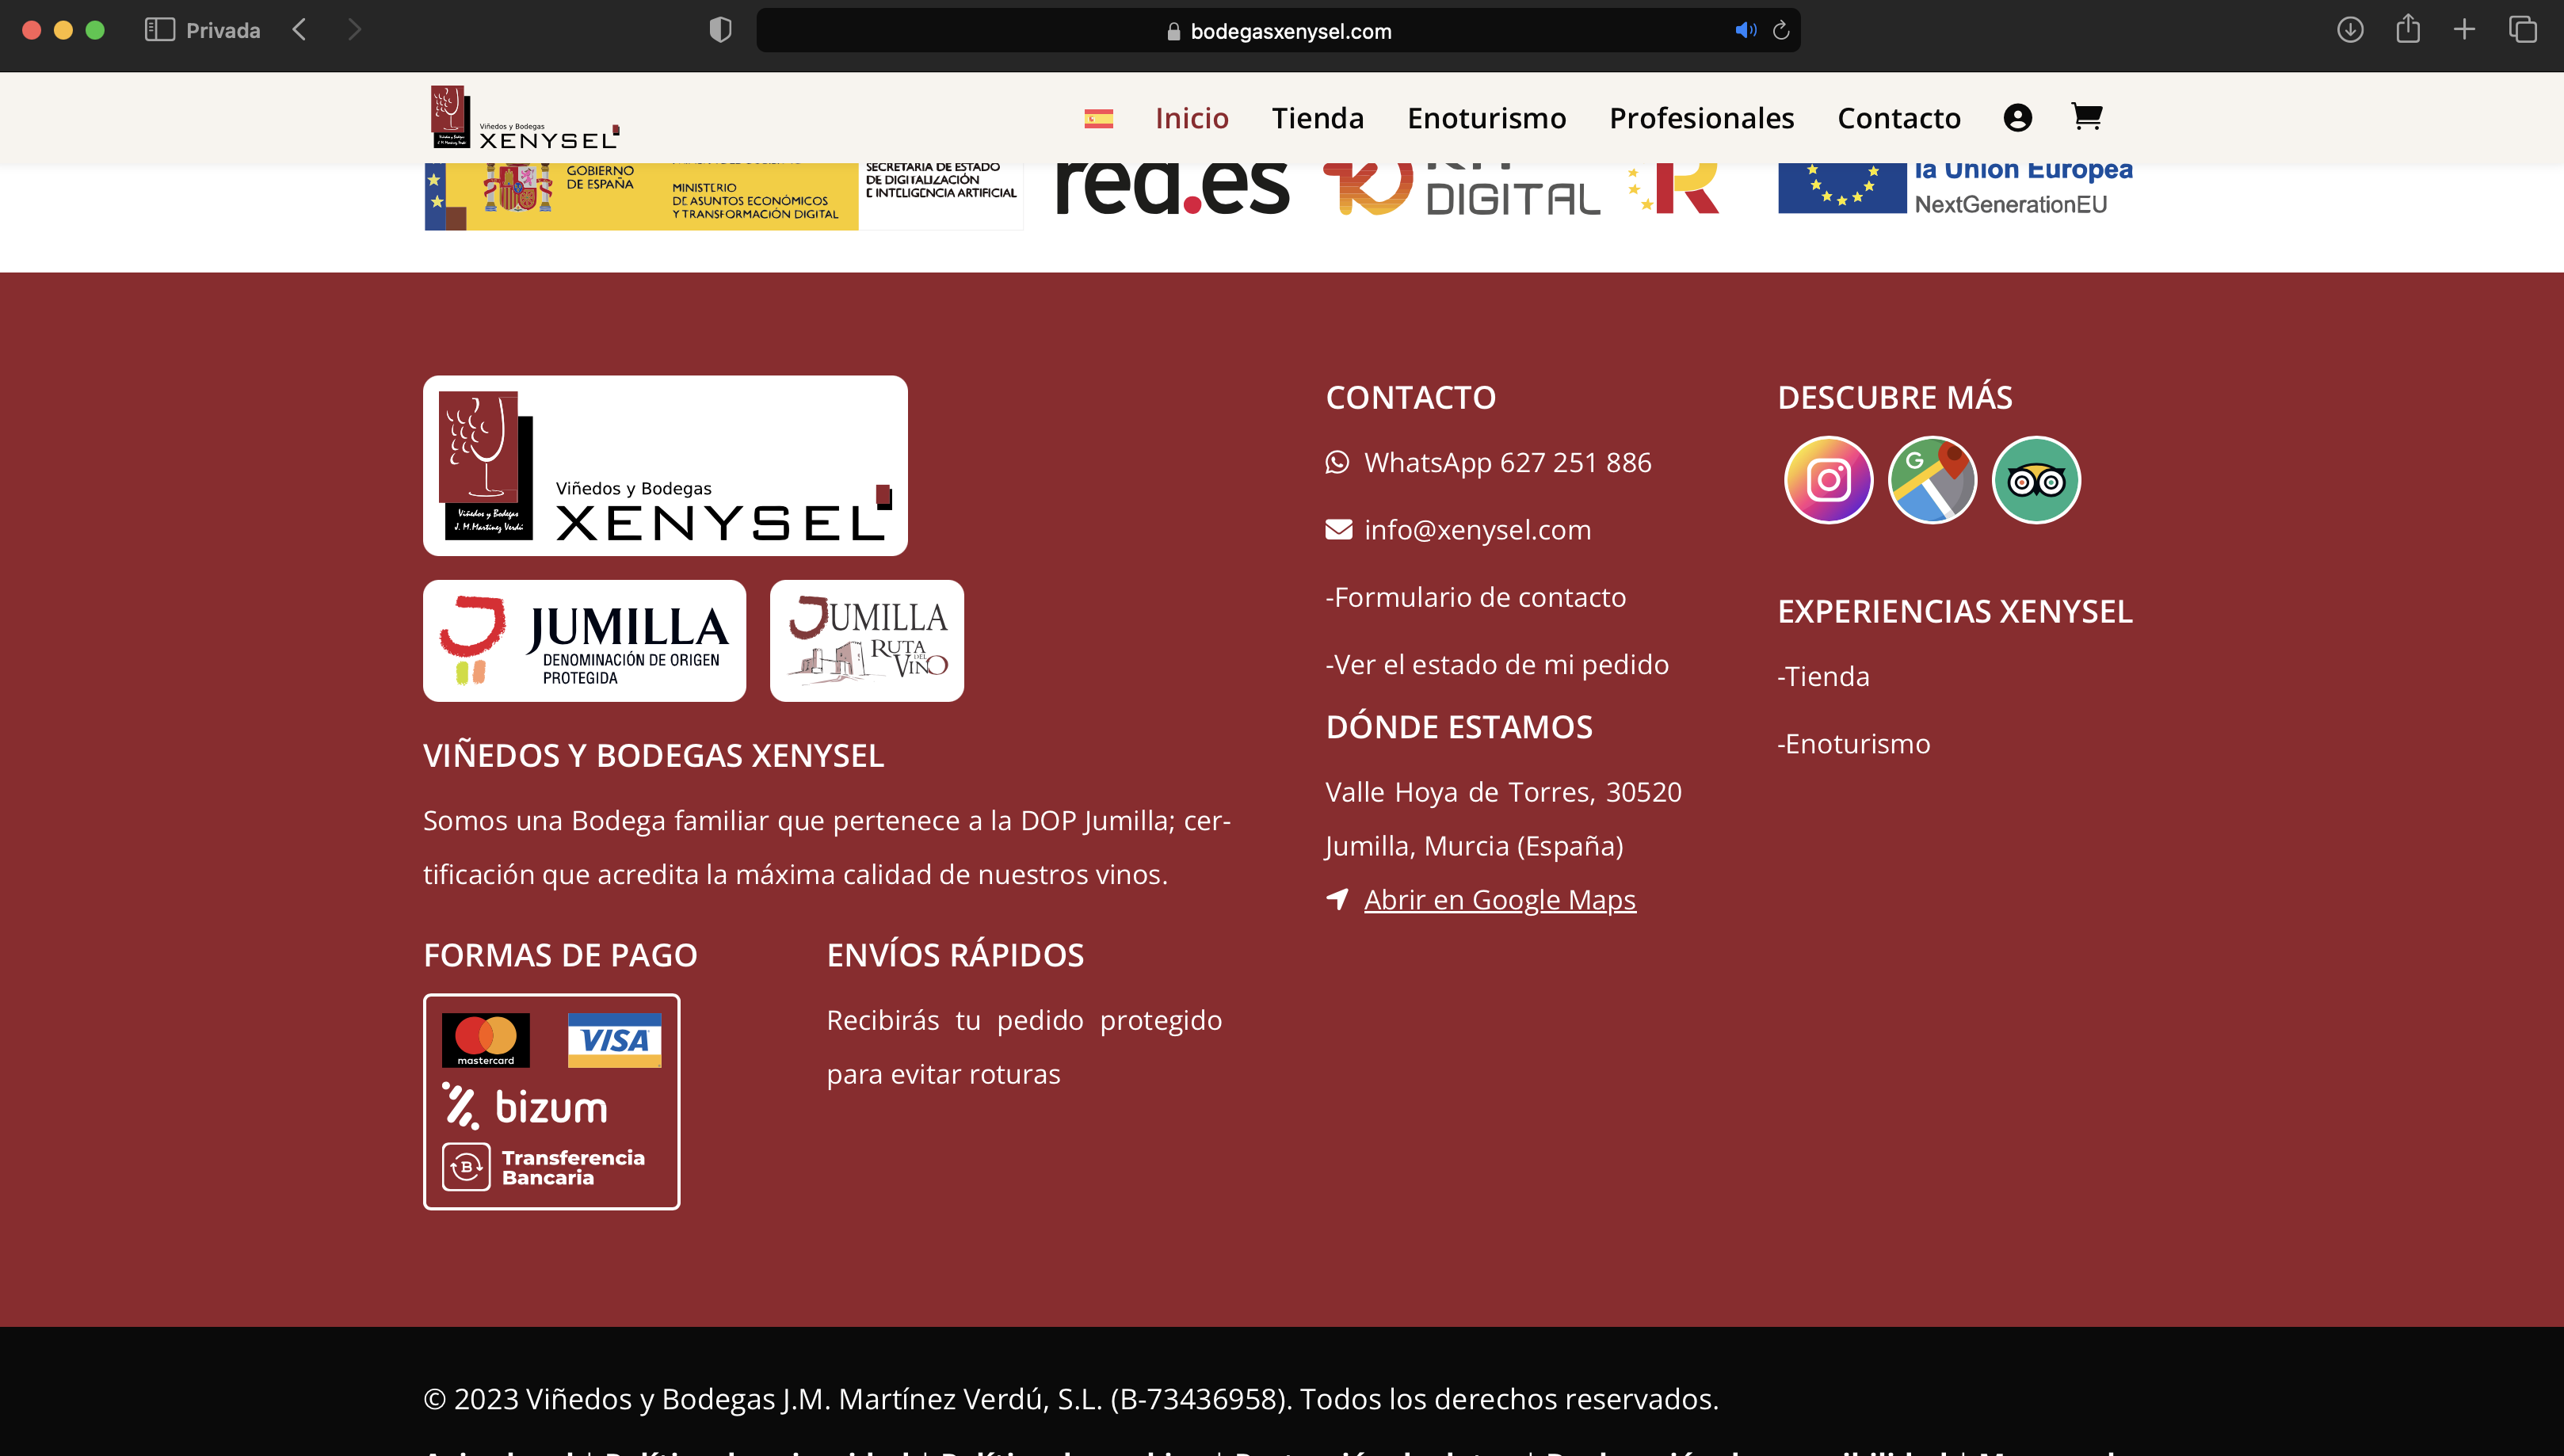
Task: Select the Spanish flag language icon
Action: pos(1098,119)
